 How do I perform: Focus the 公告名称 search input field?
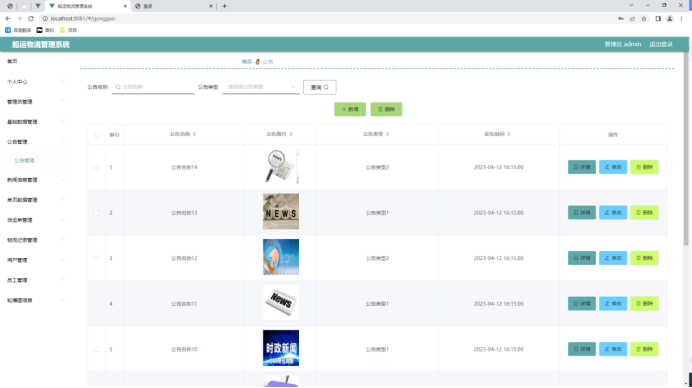coord(153,87)
